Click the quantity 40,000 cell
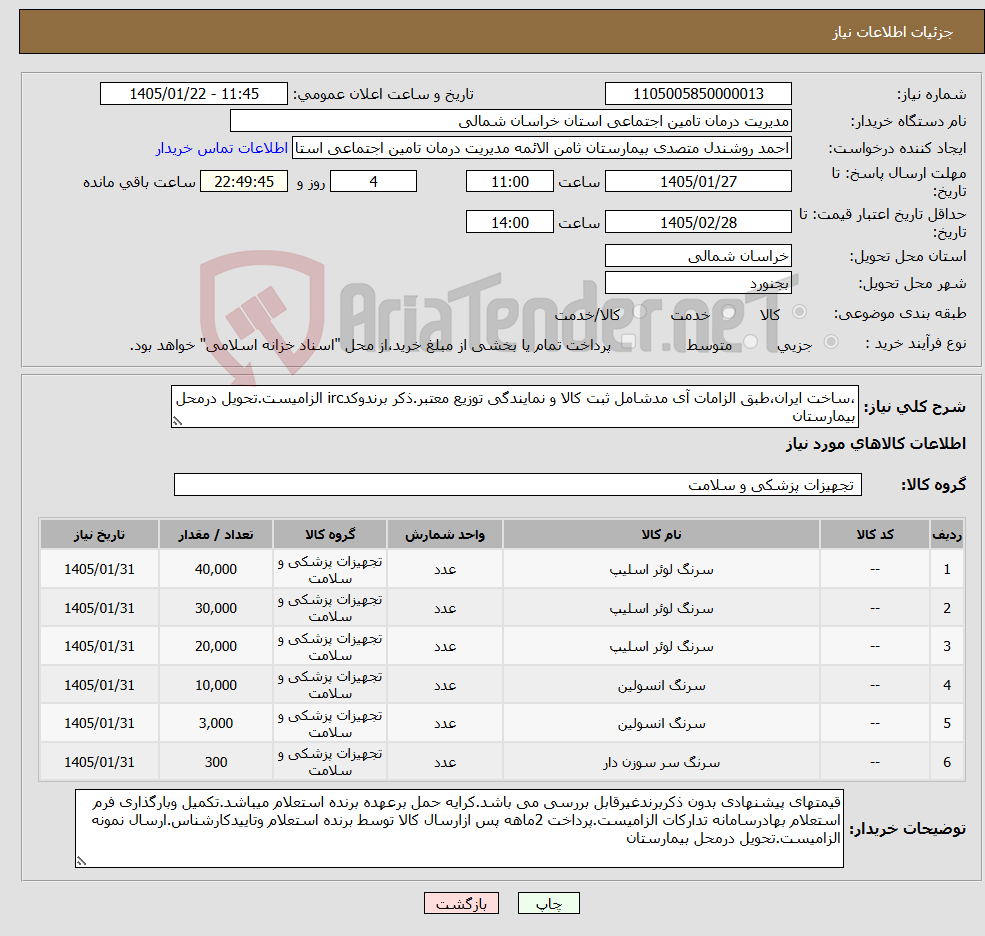985x936 pixels. click(215, 569)
